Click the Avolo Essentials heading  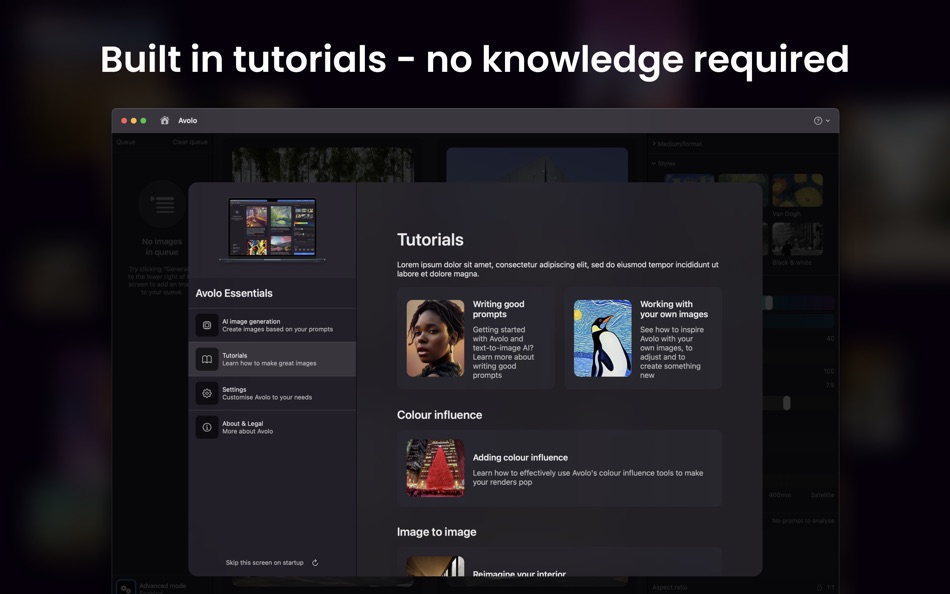click(x=234, y=293)
